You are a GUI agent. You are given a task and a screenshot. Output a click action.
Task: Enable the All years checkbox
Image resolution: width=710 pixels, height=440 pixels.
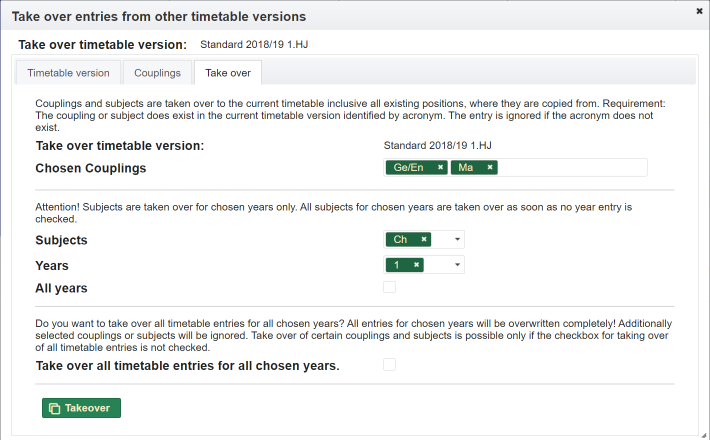tap(389, 288)
